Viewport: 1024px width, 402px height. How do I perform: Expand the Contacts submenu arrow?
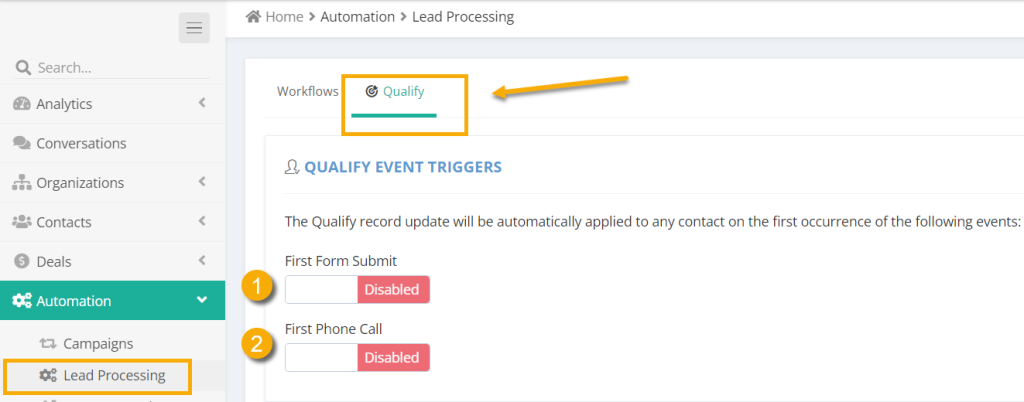[202, 221]
